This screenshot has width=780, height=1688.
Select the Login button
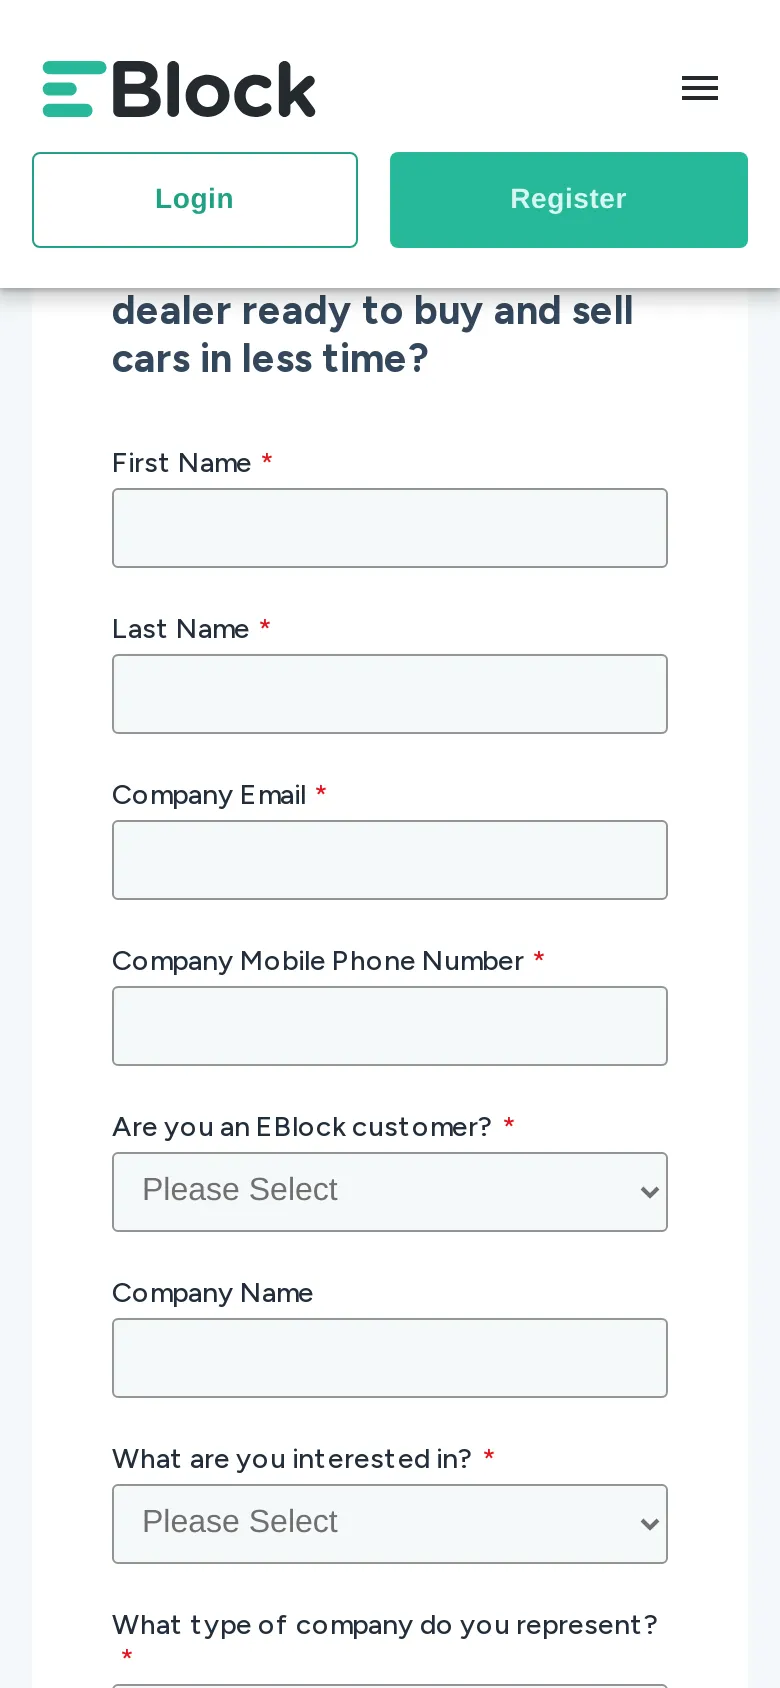click(x=194, y=199)
